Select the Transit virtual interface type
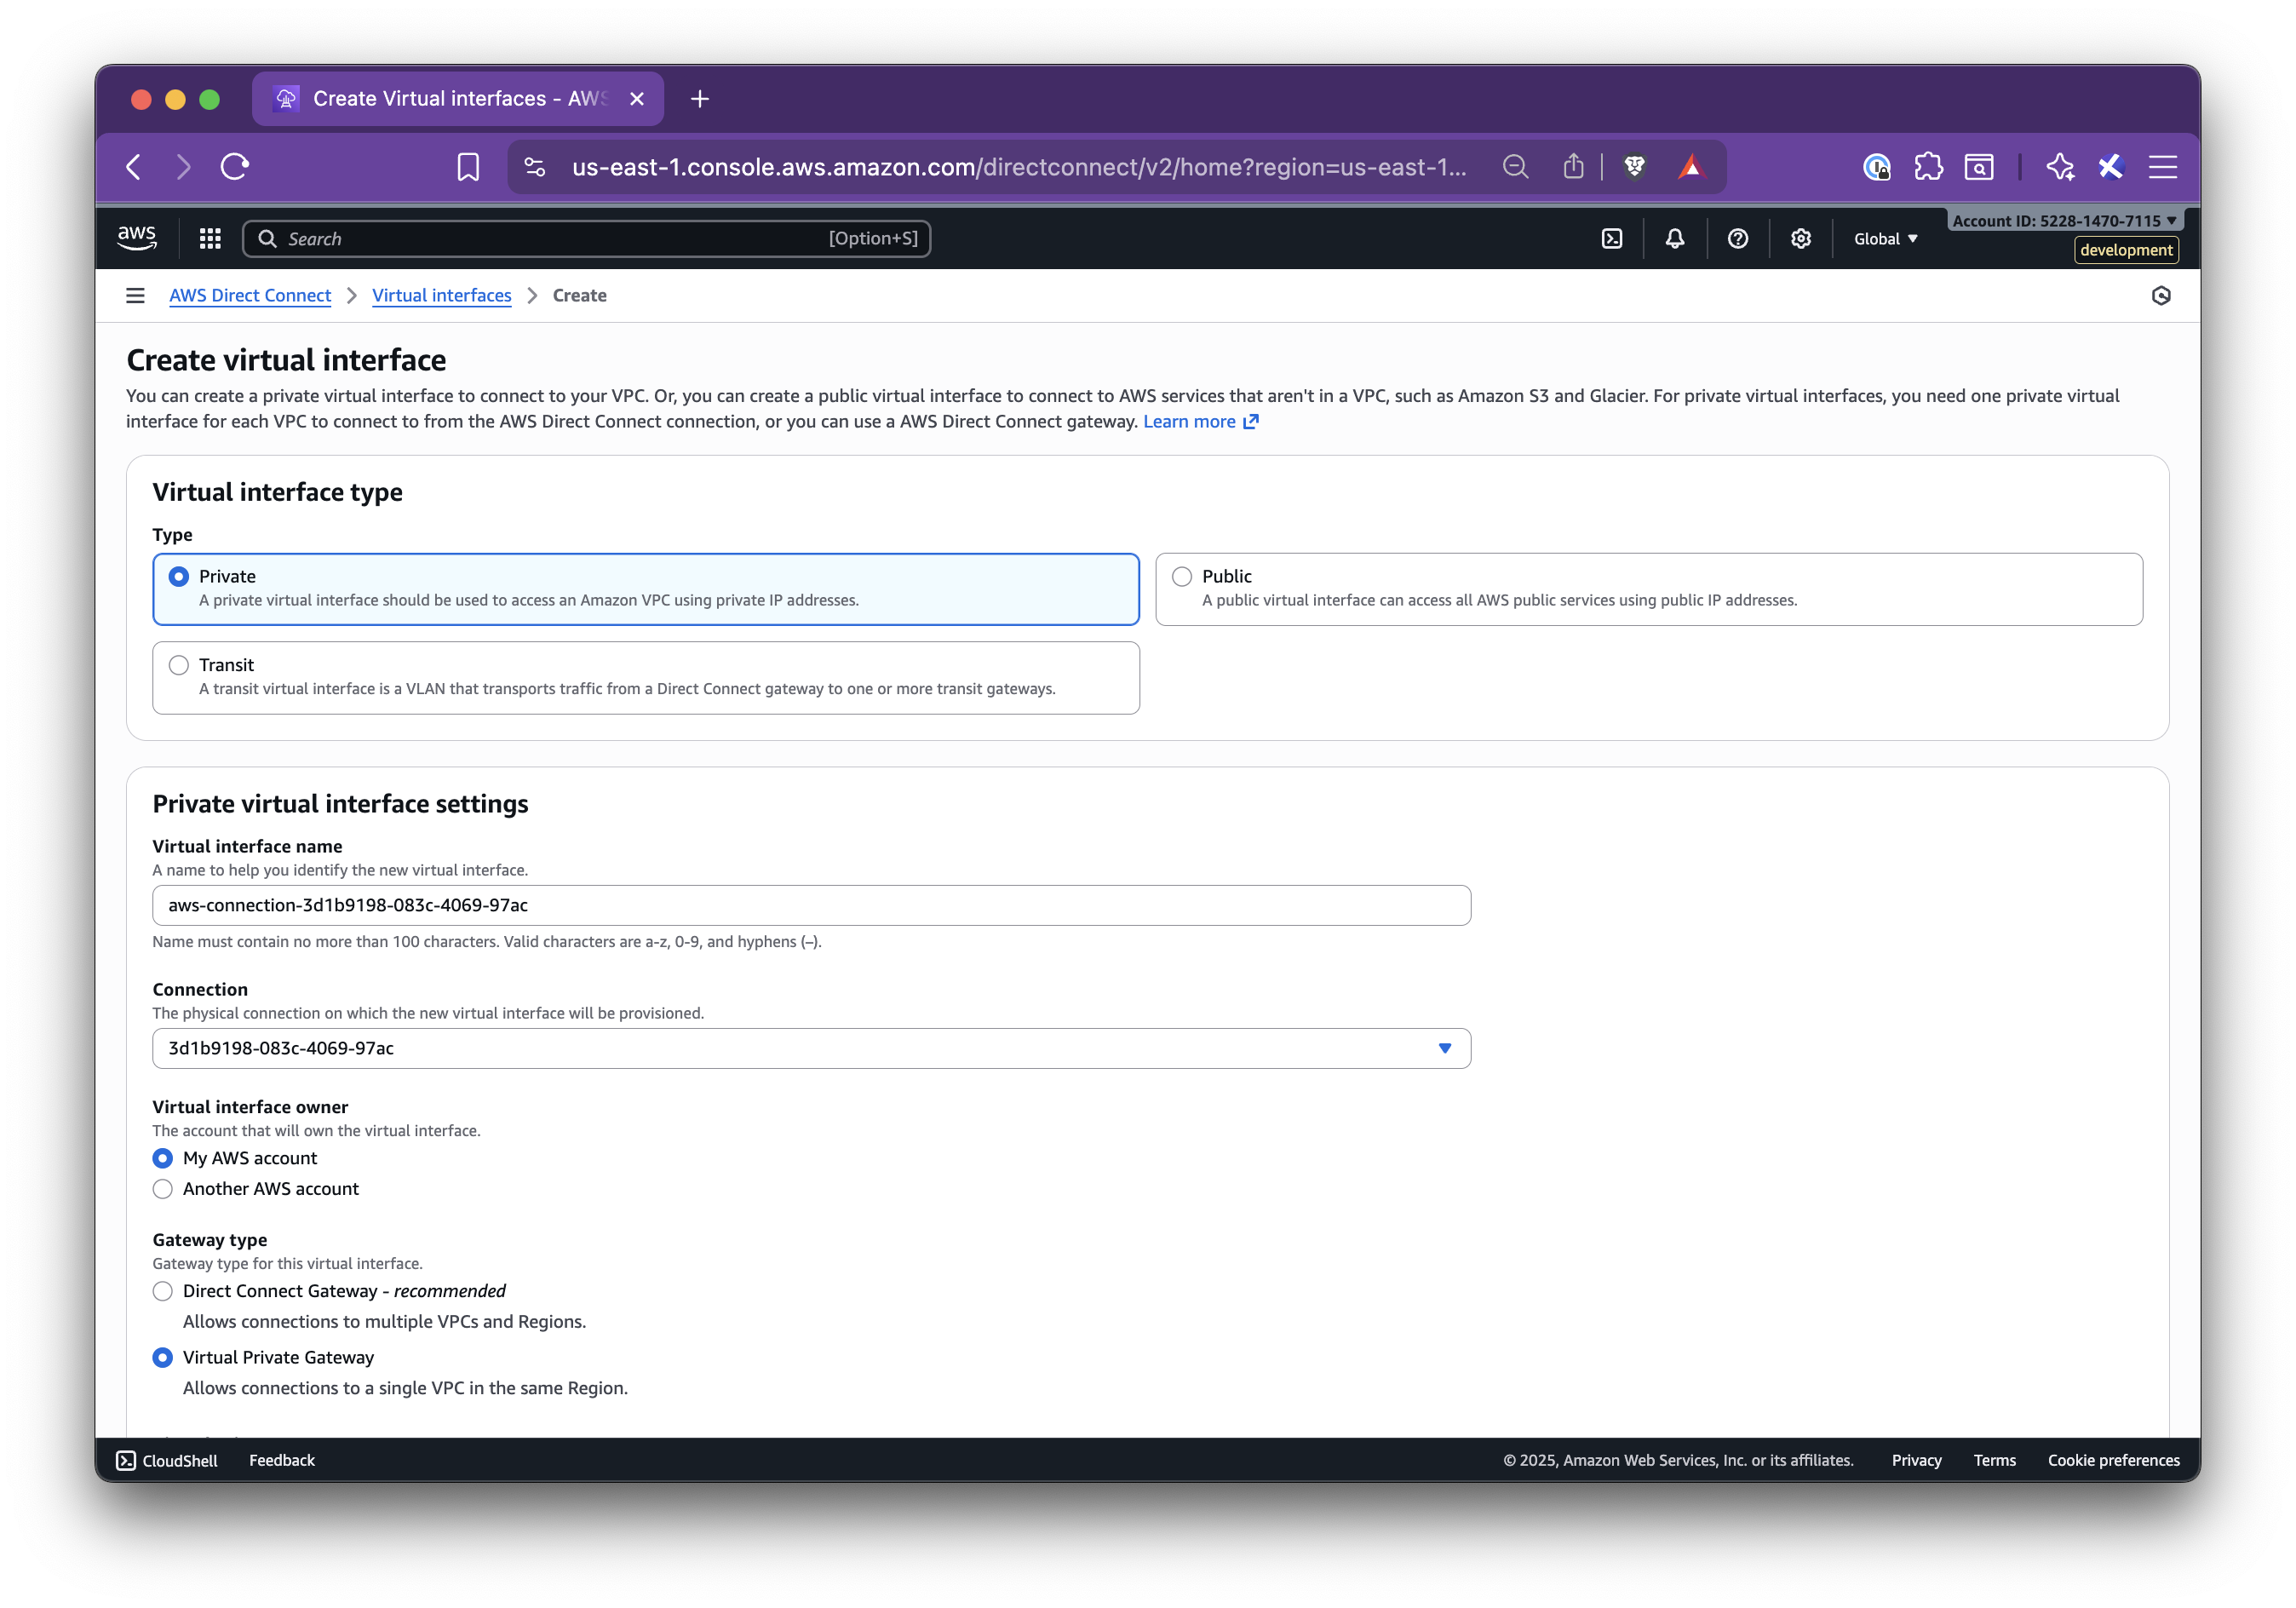The image size is (2296, 1608). coord(179,664)
